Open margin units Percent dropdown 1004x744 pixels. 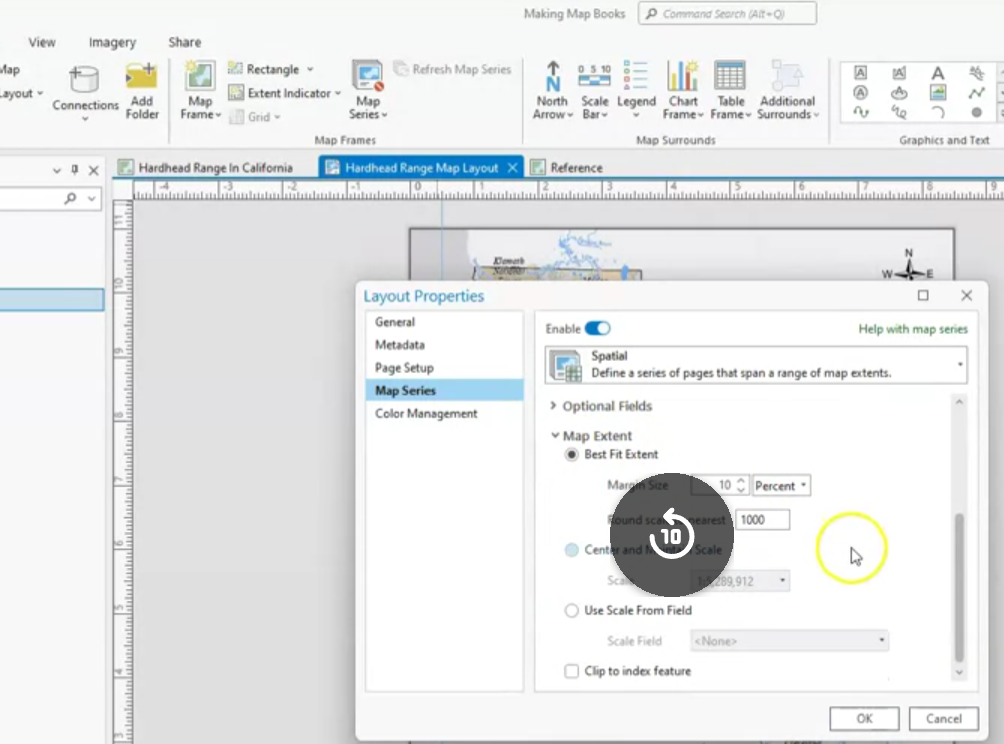(782, 485)
